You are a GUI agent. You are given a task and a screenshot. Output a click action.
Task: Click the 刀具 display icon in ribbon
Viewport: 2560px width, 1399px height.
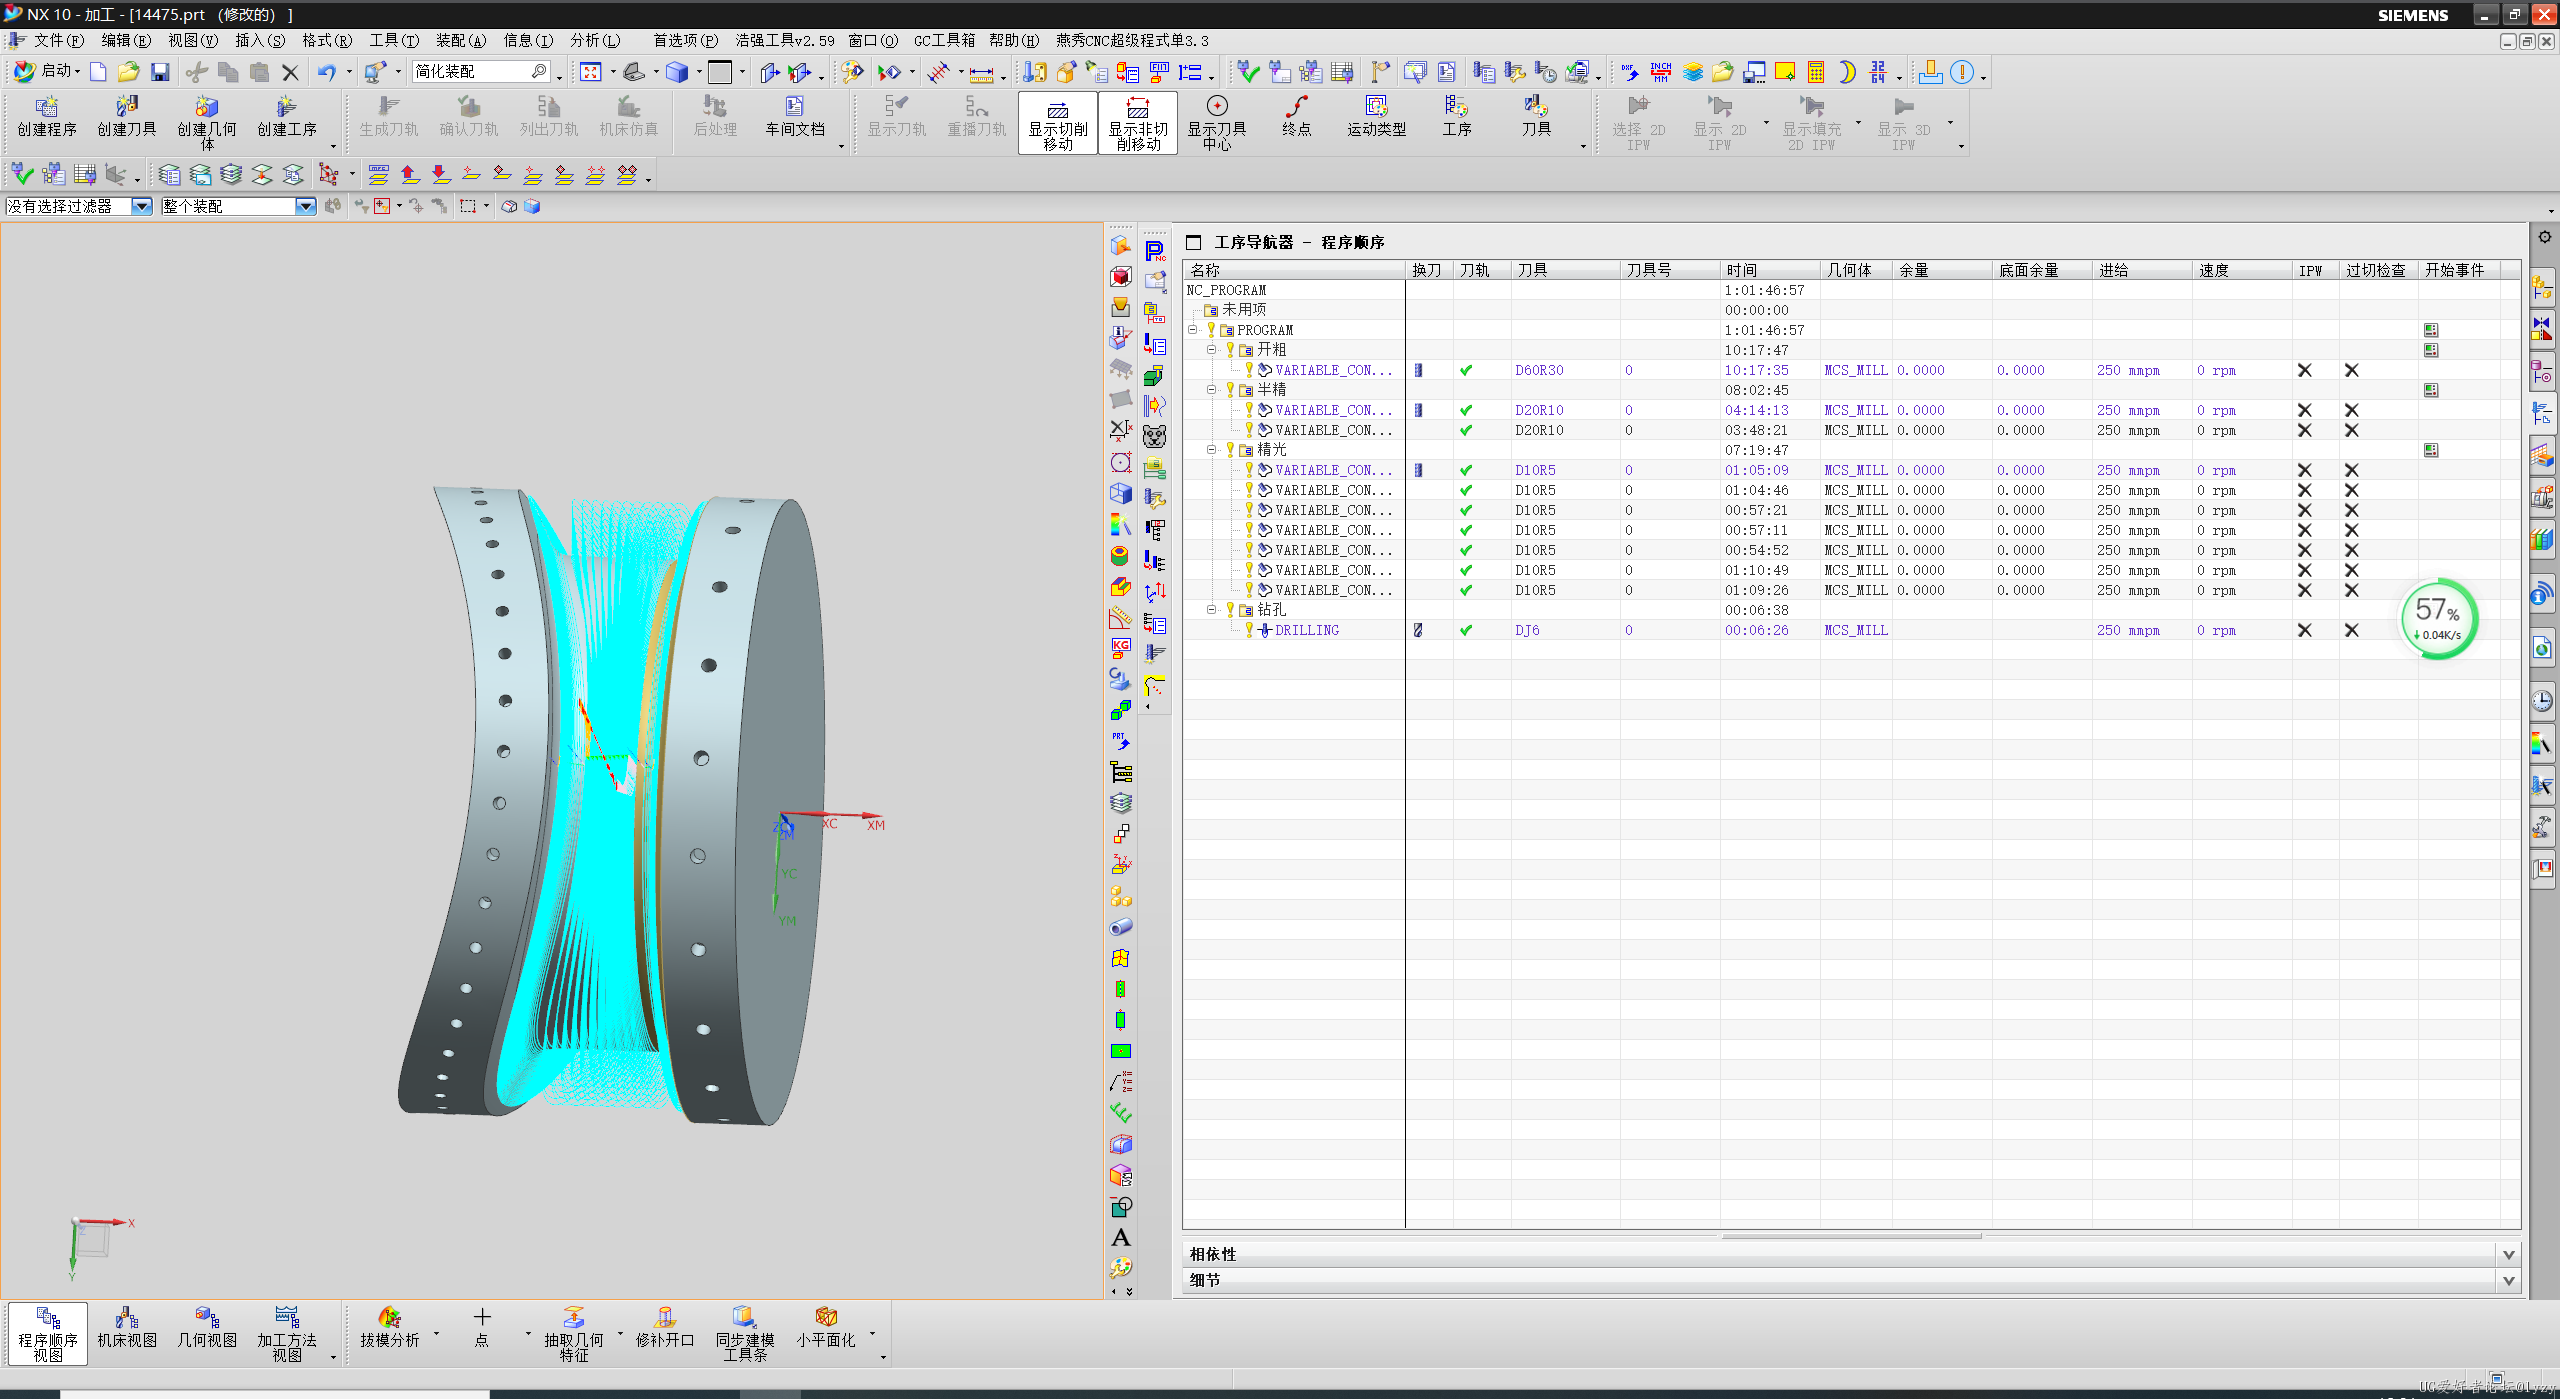pyautogui.click(x=1536, y=117)
